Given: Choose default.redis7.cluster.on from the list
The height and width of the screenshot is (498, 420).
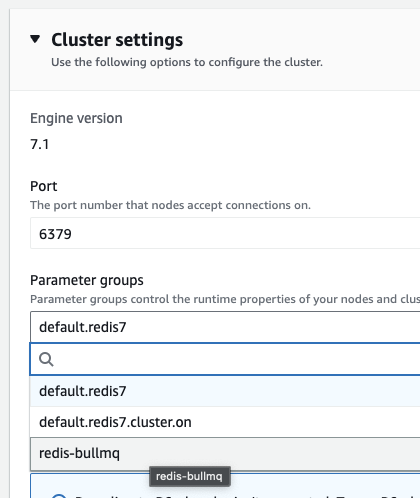Looking at the screenshot, I should click(x=225, y=422).
